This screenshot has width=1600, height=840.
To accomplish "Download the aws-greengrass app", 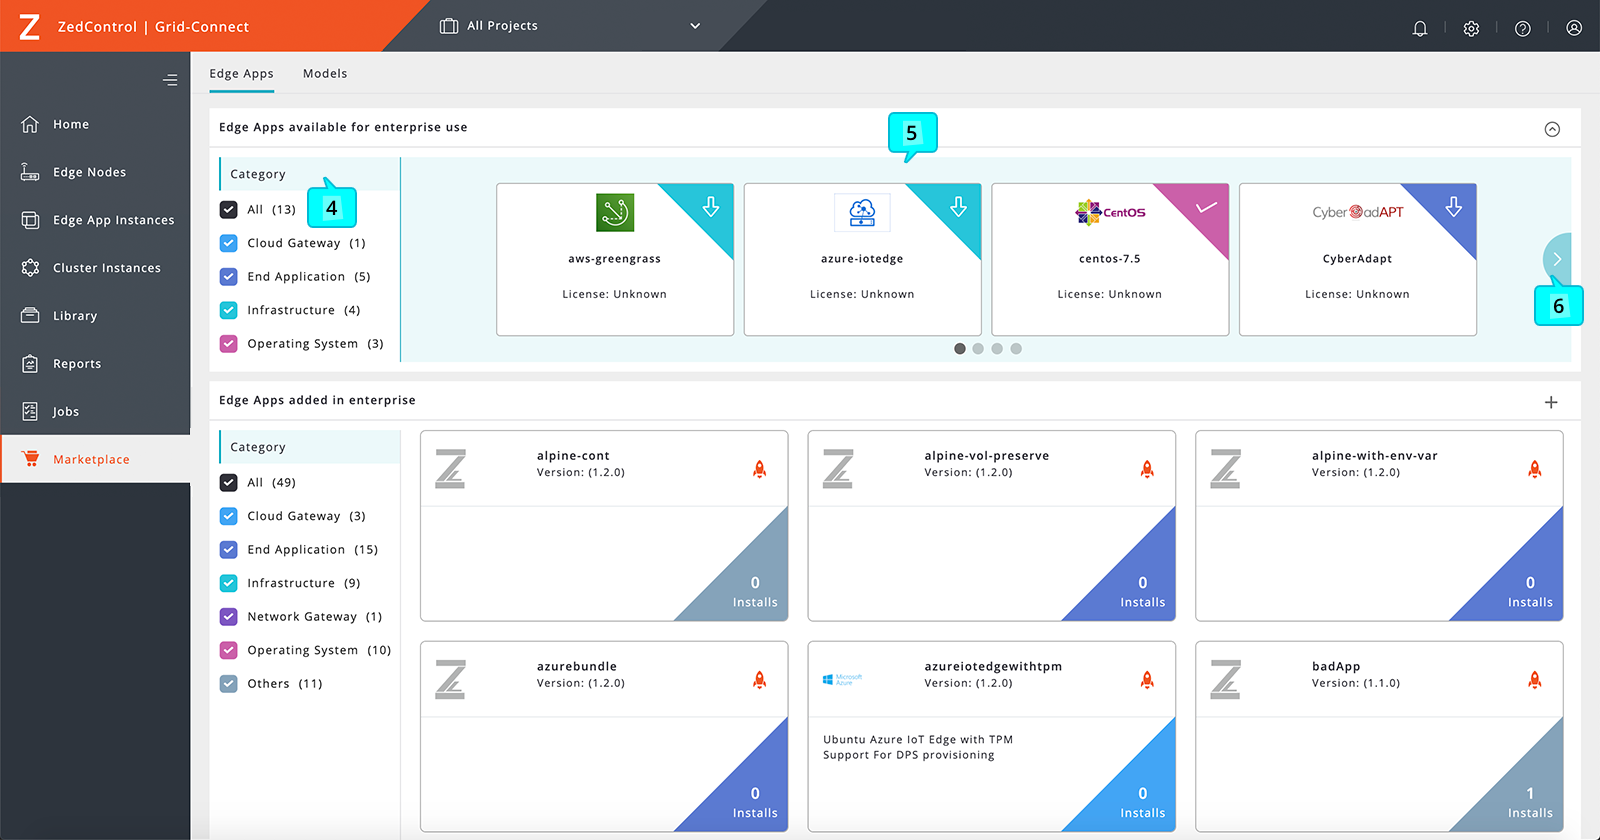I will (x=711, y=206).
